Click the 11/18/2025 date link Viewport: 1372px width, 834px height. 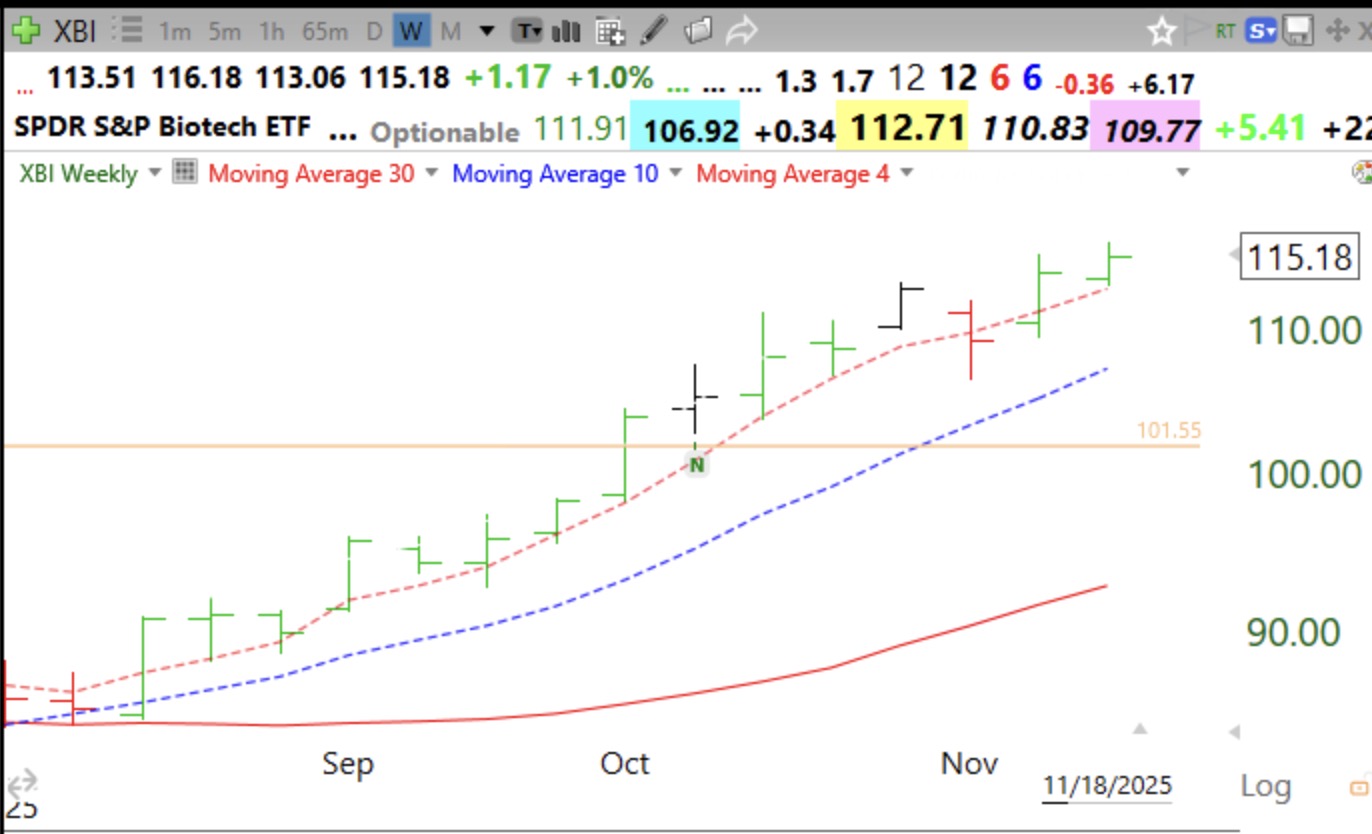coord(1107,786)
